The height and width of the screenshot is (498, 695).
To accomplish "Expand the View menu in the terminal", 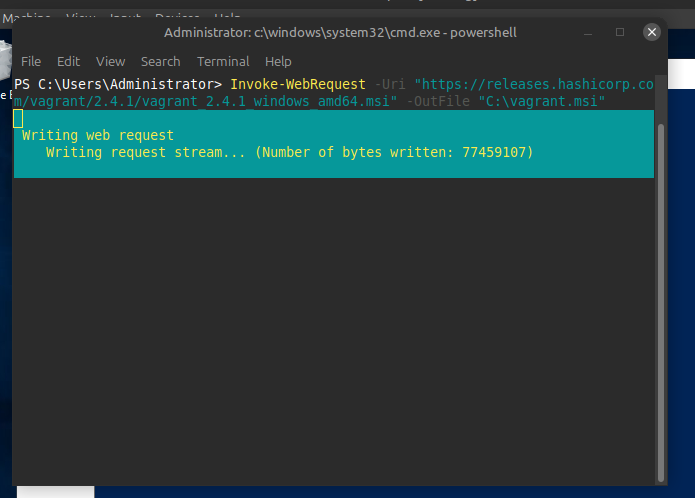I will [110, 61].
